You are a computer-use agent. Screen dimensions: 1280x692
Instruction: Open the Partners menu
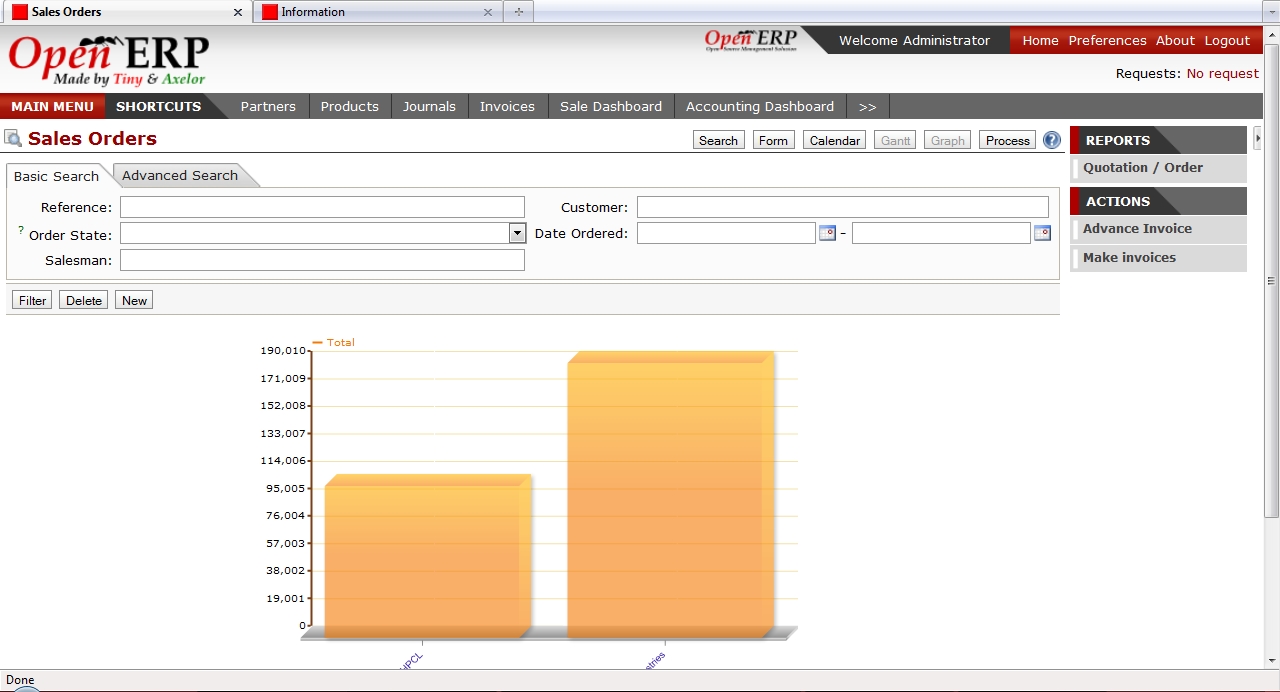268,106
